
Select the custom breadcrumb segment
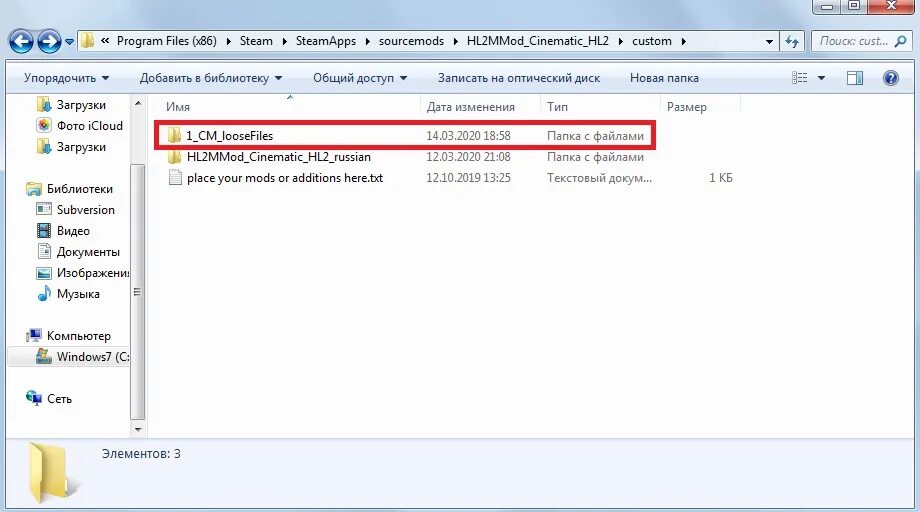pyautogui.click(x=651, y=41)
